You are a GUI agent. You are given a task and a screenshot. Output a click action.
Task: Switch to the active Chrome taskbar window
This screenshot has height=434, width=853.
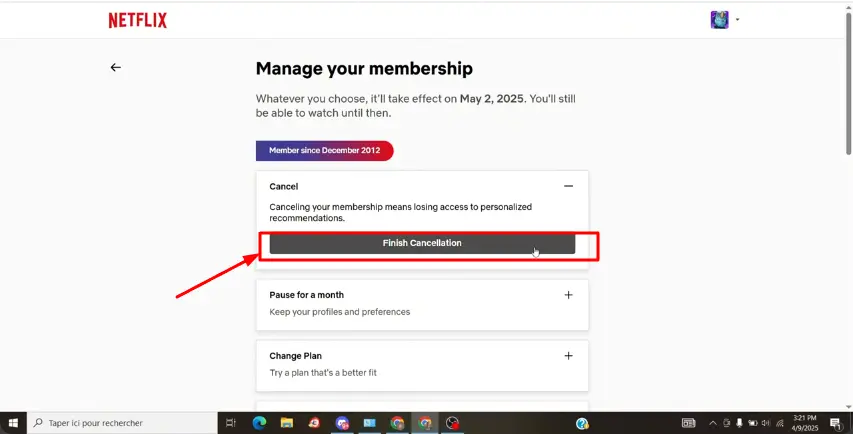(425, 423)
